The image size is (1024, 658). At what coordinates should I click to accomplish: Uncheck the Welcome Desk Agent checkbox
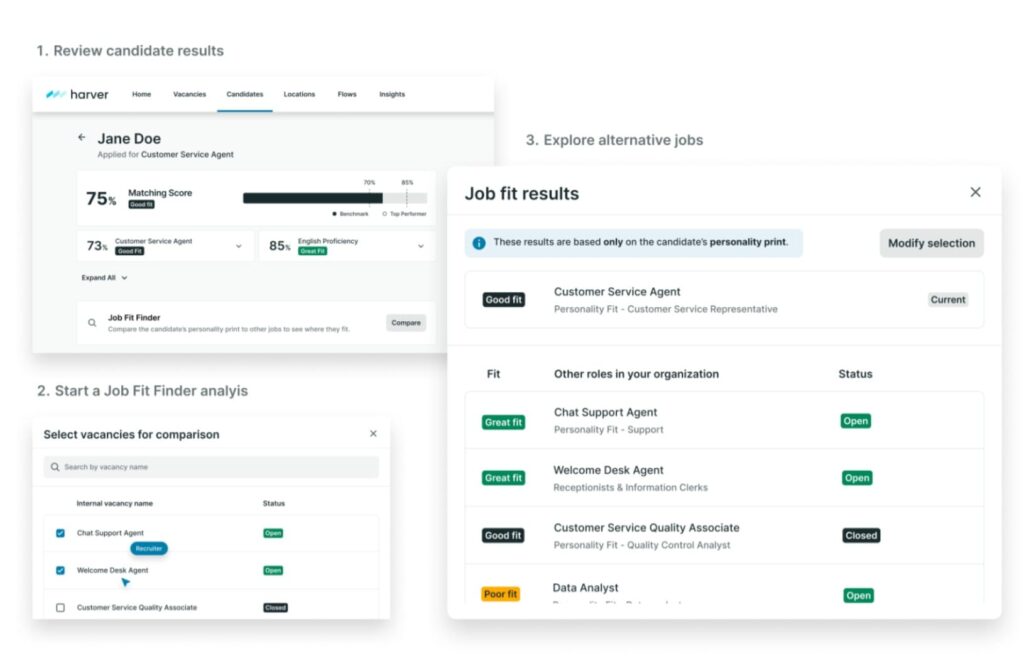60,570
